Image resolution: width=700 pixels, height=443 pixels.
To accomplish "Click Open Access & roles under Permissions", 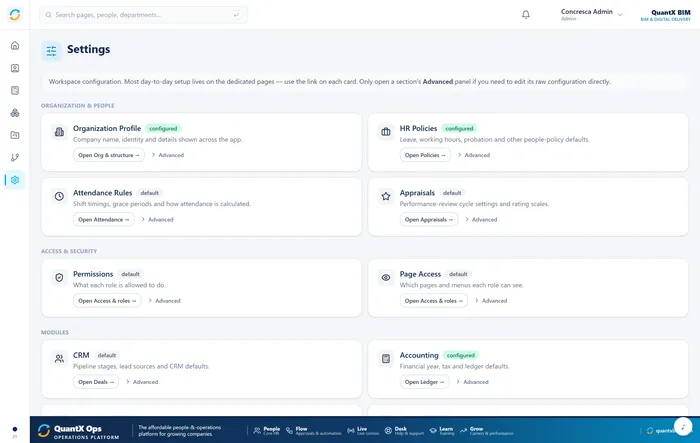I will [107, 301].
